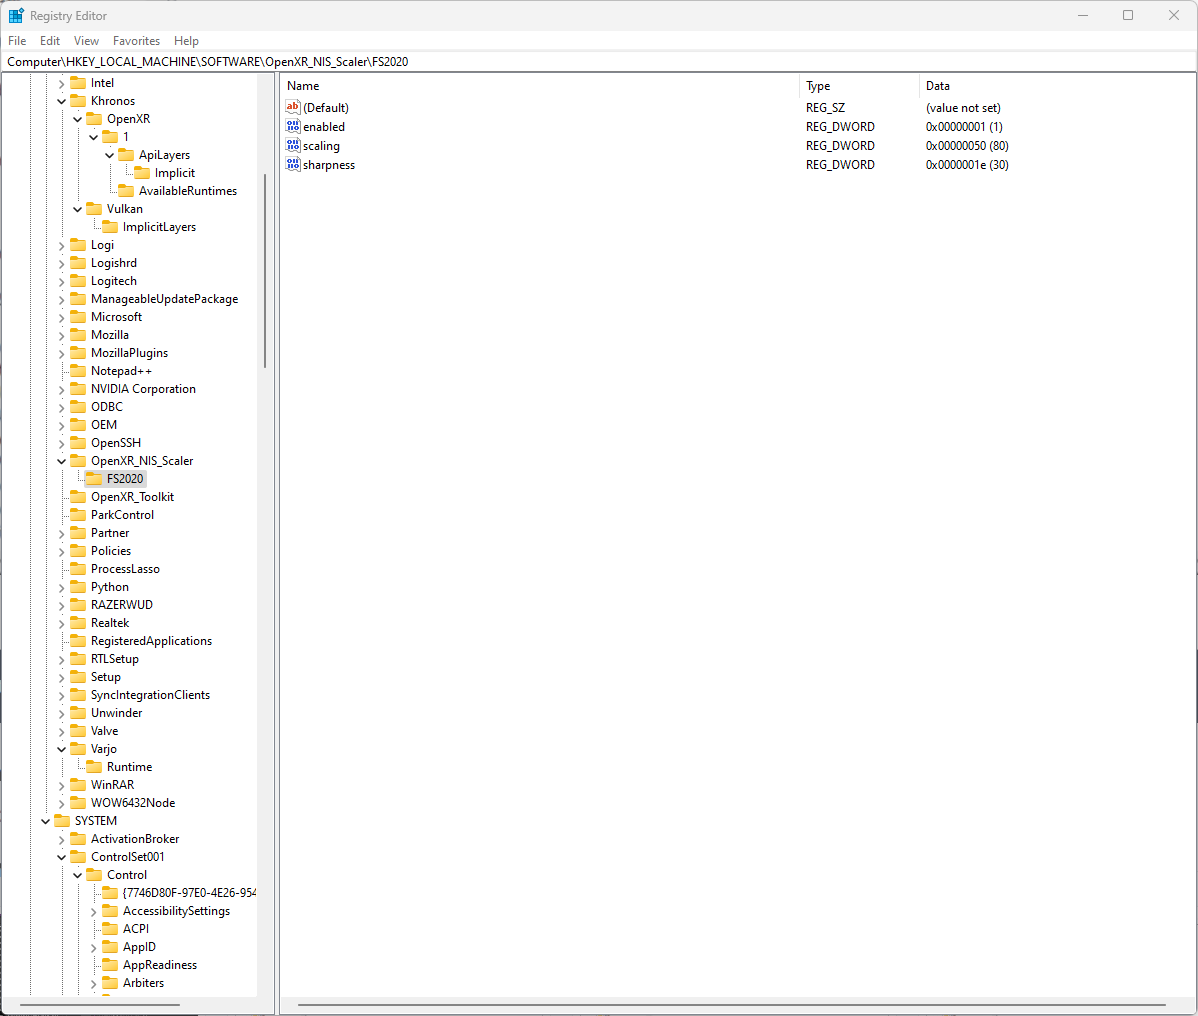Select the enabled DWORD value icon
Screen dimensions: 1198x1016
[293, 126]
